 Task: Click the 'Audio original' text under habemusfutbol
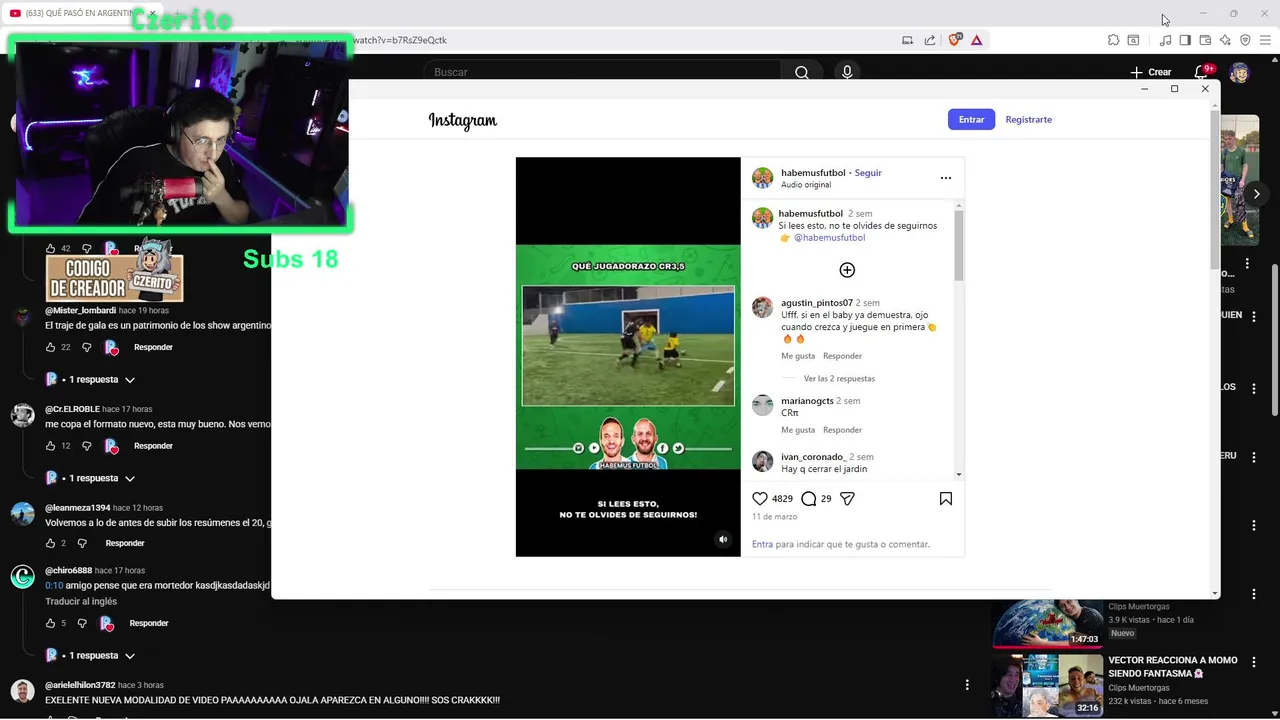806,185
